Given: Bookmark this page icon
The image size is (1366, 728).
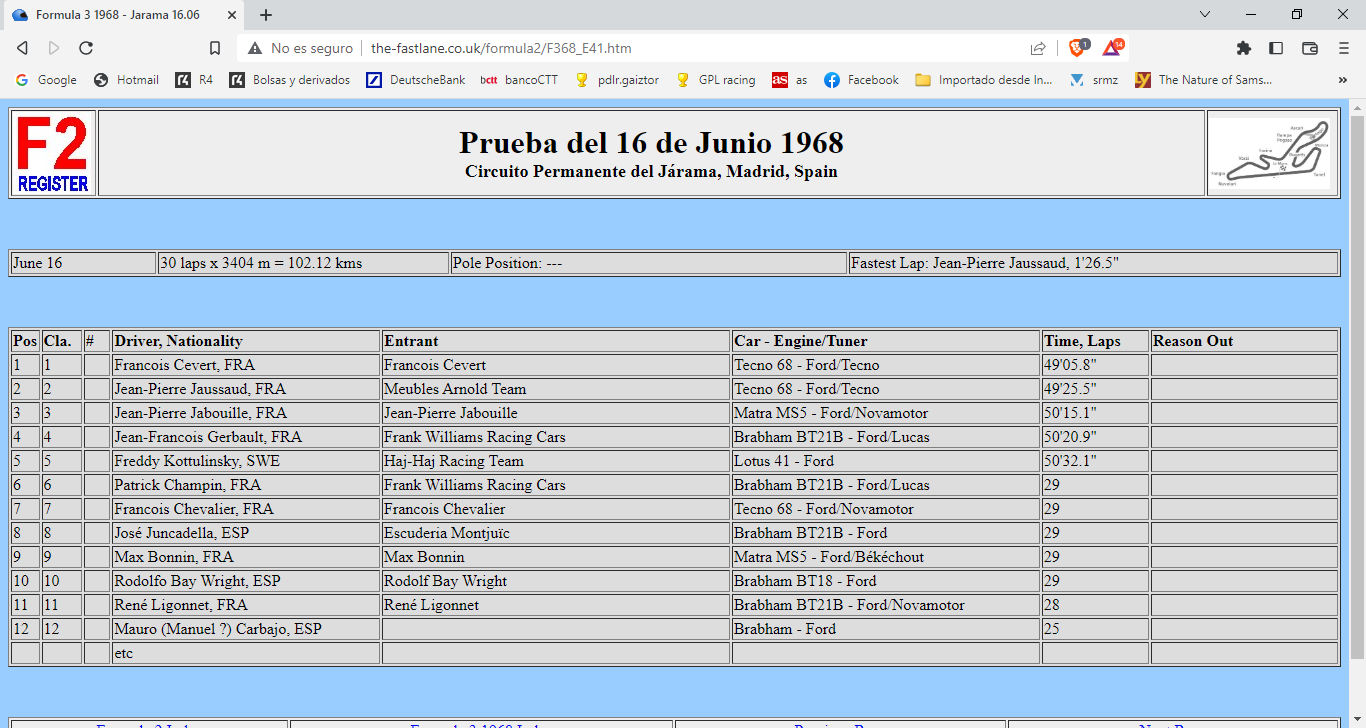Looking at the screenshot, I should [215, 48].
